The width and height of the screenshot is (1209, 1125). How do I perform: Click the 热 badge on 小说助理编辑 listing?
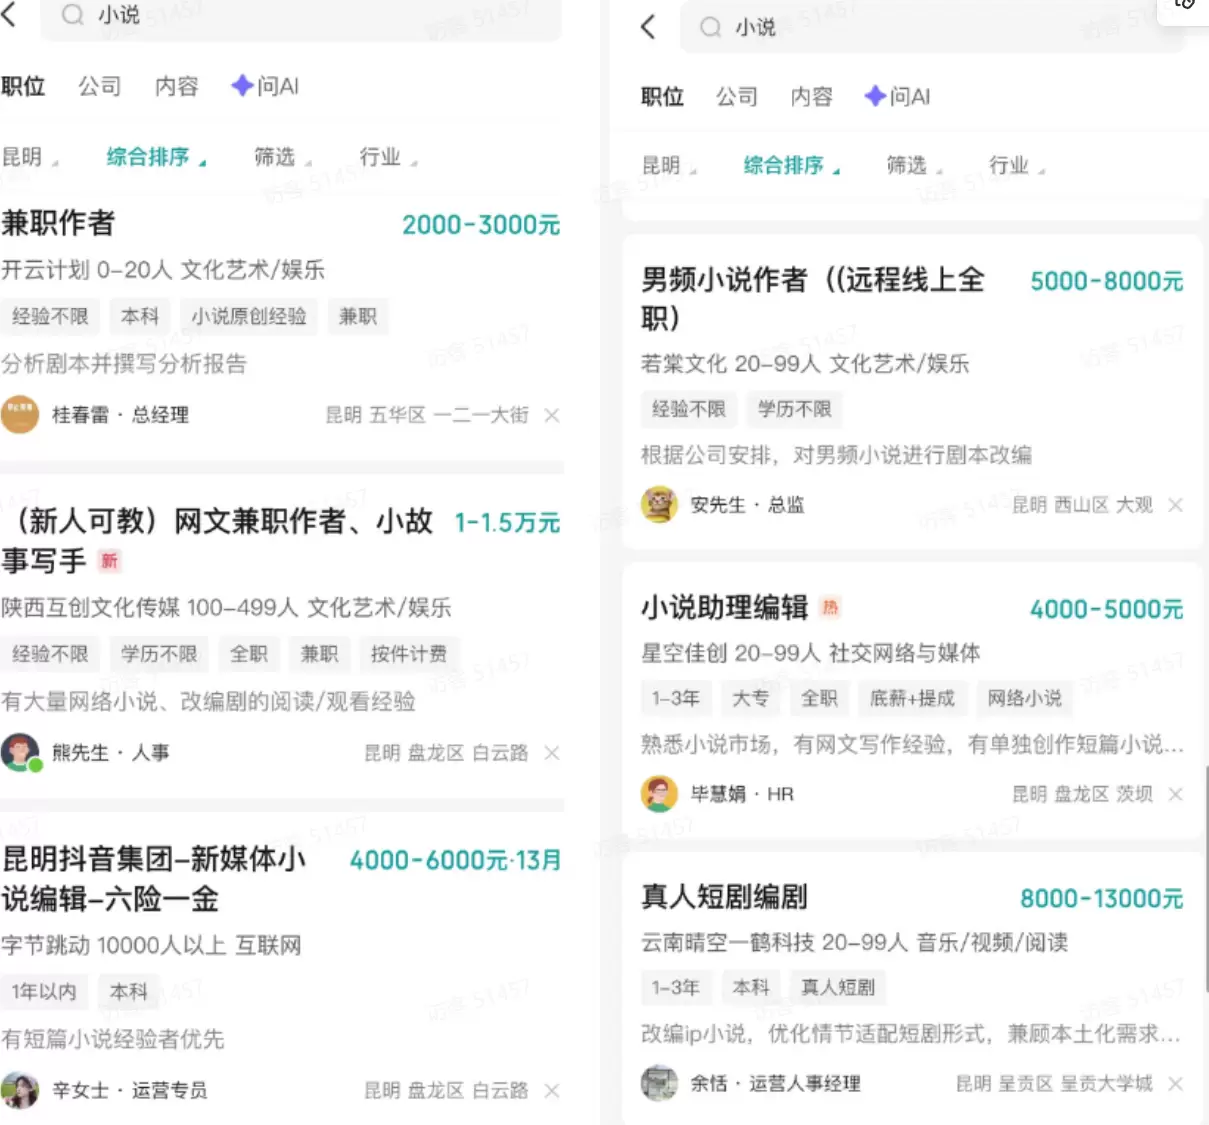[x=829, y=607]
